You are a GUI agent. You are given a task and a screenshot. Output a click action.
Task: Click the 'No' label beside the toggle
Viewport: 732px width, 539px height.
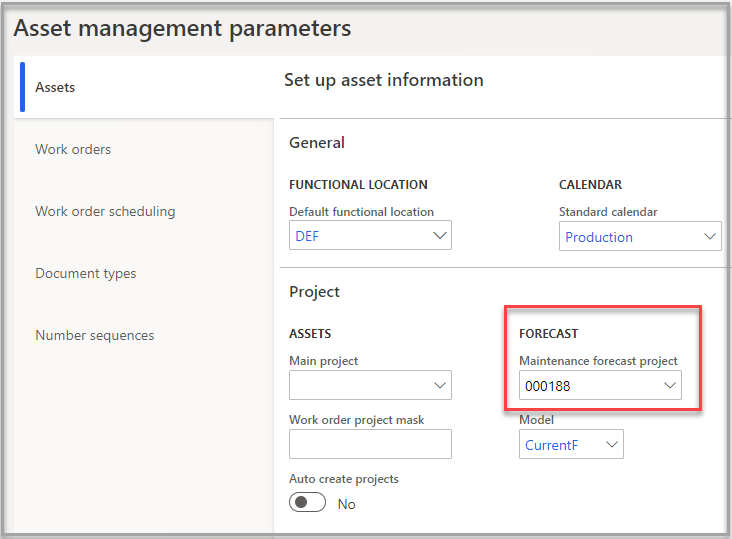tap(346, 504)
